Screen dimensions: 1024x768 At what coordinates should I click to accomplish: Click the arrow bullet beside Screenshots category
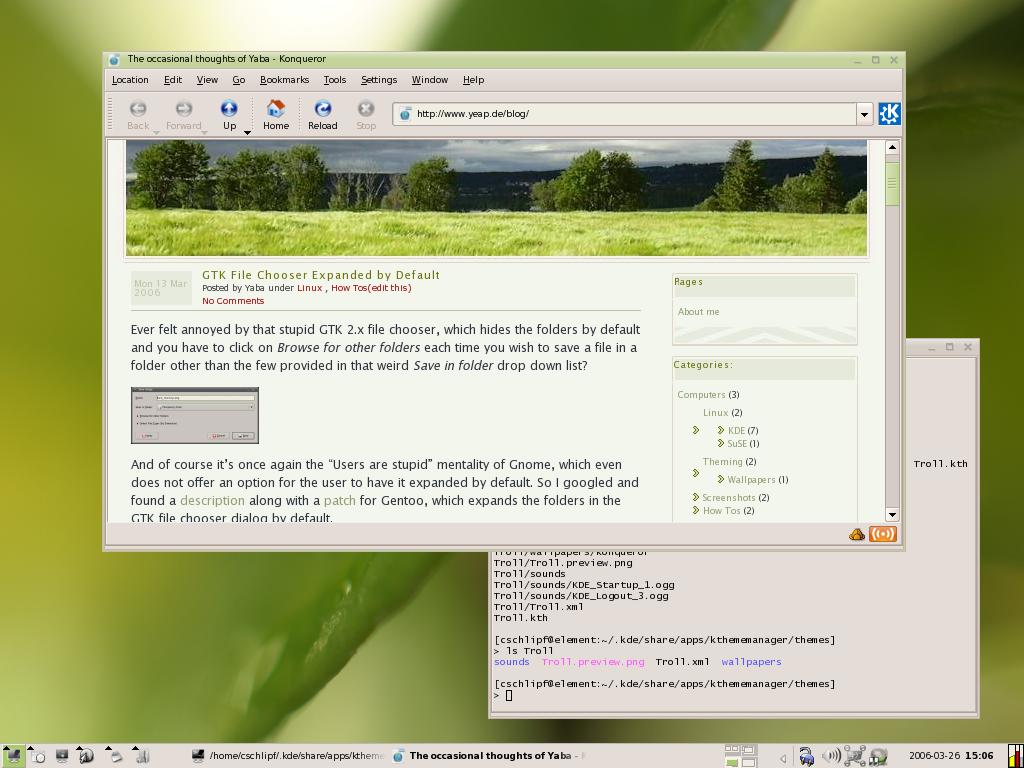(696, 497)
